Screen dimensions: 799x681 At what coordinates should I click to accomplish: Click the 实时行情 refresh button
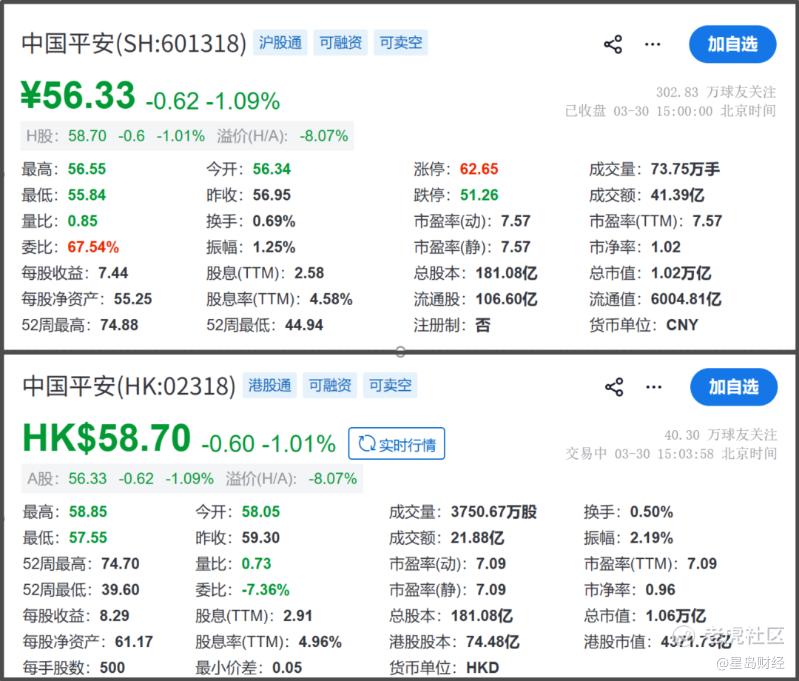pos(396,443)
